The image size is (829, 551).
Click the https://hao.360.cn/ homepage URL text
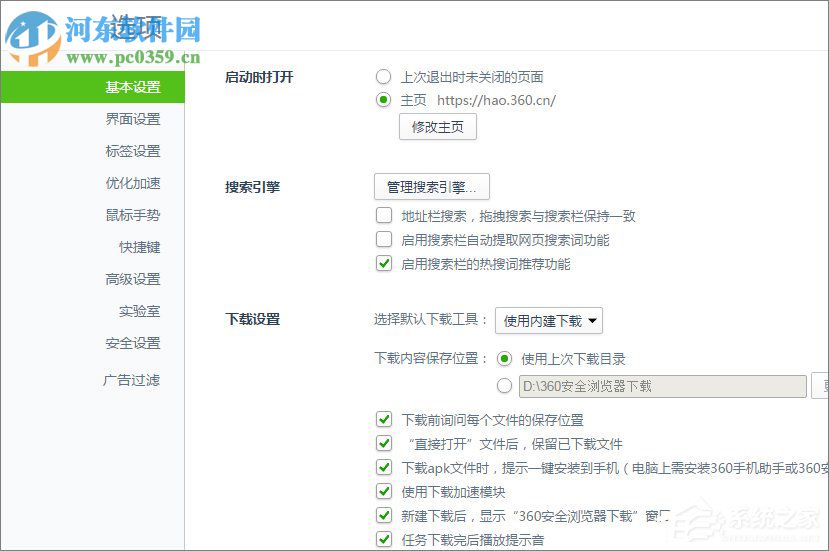pyautogui.click(x=496, y=100)
